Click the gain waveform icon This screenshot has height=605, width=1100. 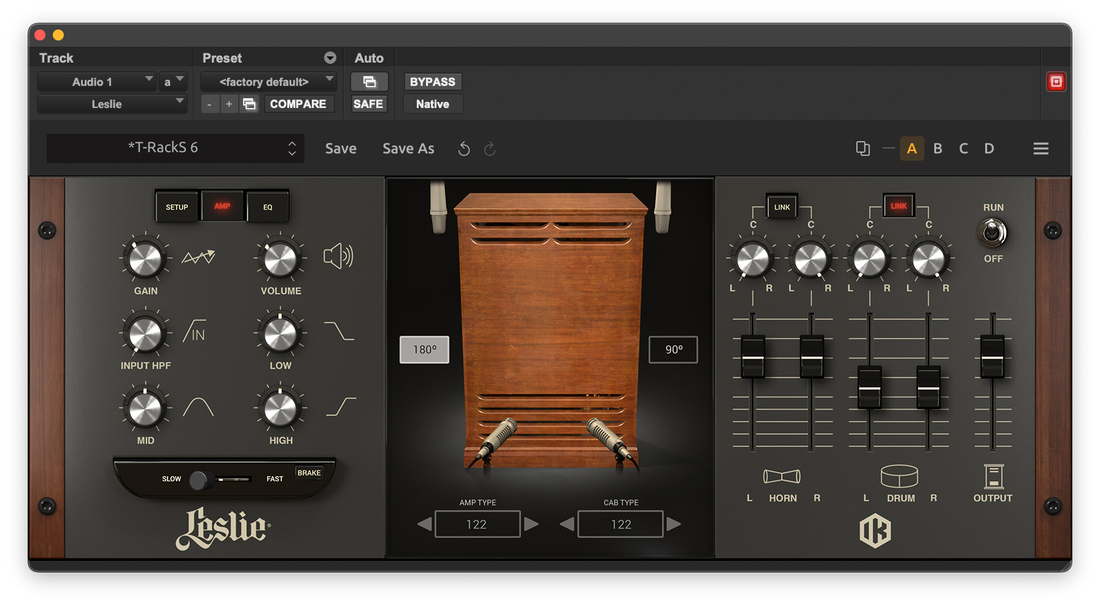[x=199, y=258]
